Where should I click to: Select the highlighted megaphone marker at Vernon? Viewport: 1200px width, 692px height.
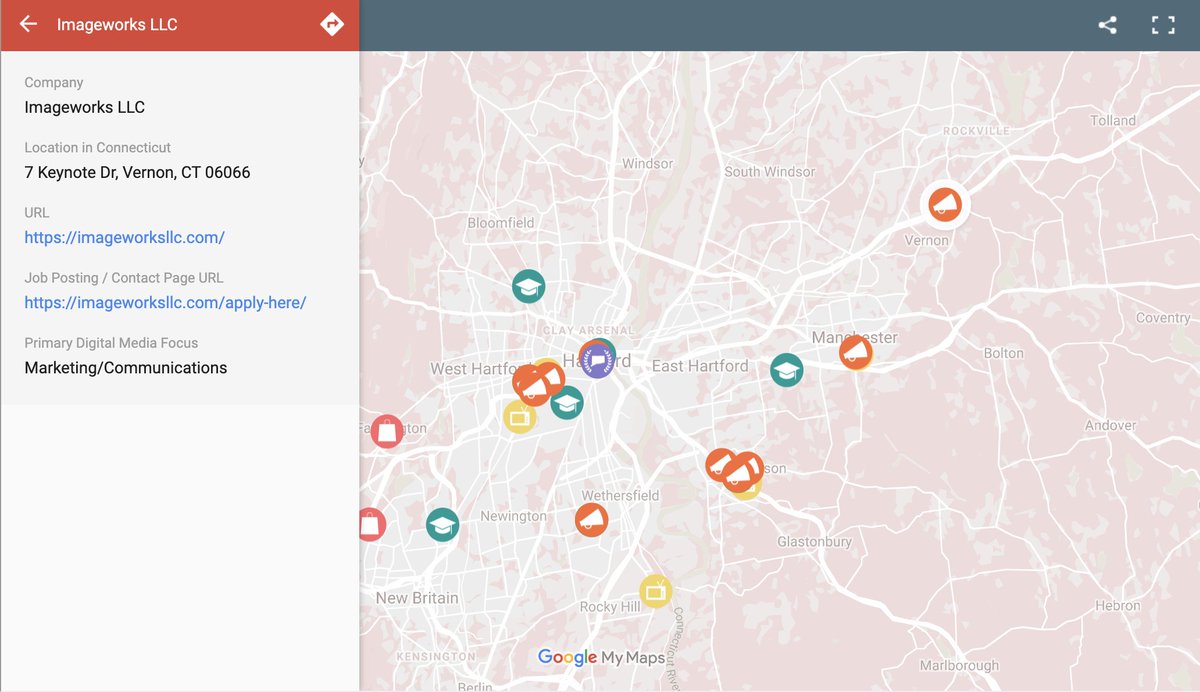pyautogui.click(x=945, y=205)
